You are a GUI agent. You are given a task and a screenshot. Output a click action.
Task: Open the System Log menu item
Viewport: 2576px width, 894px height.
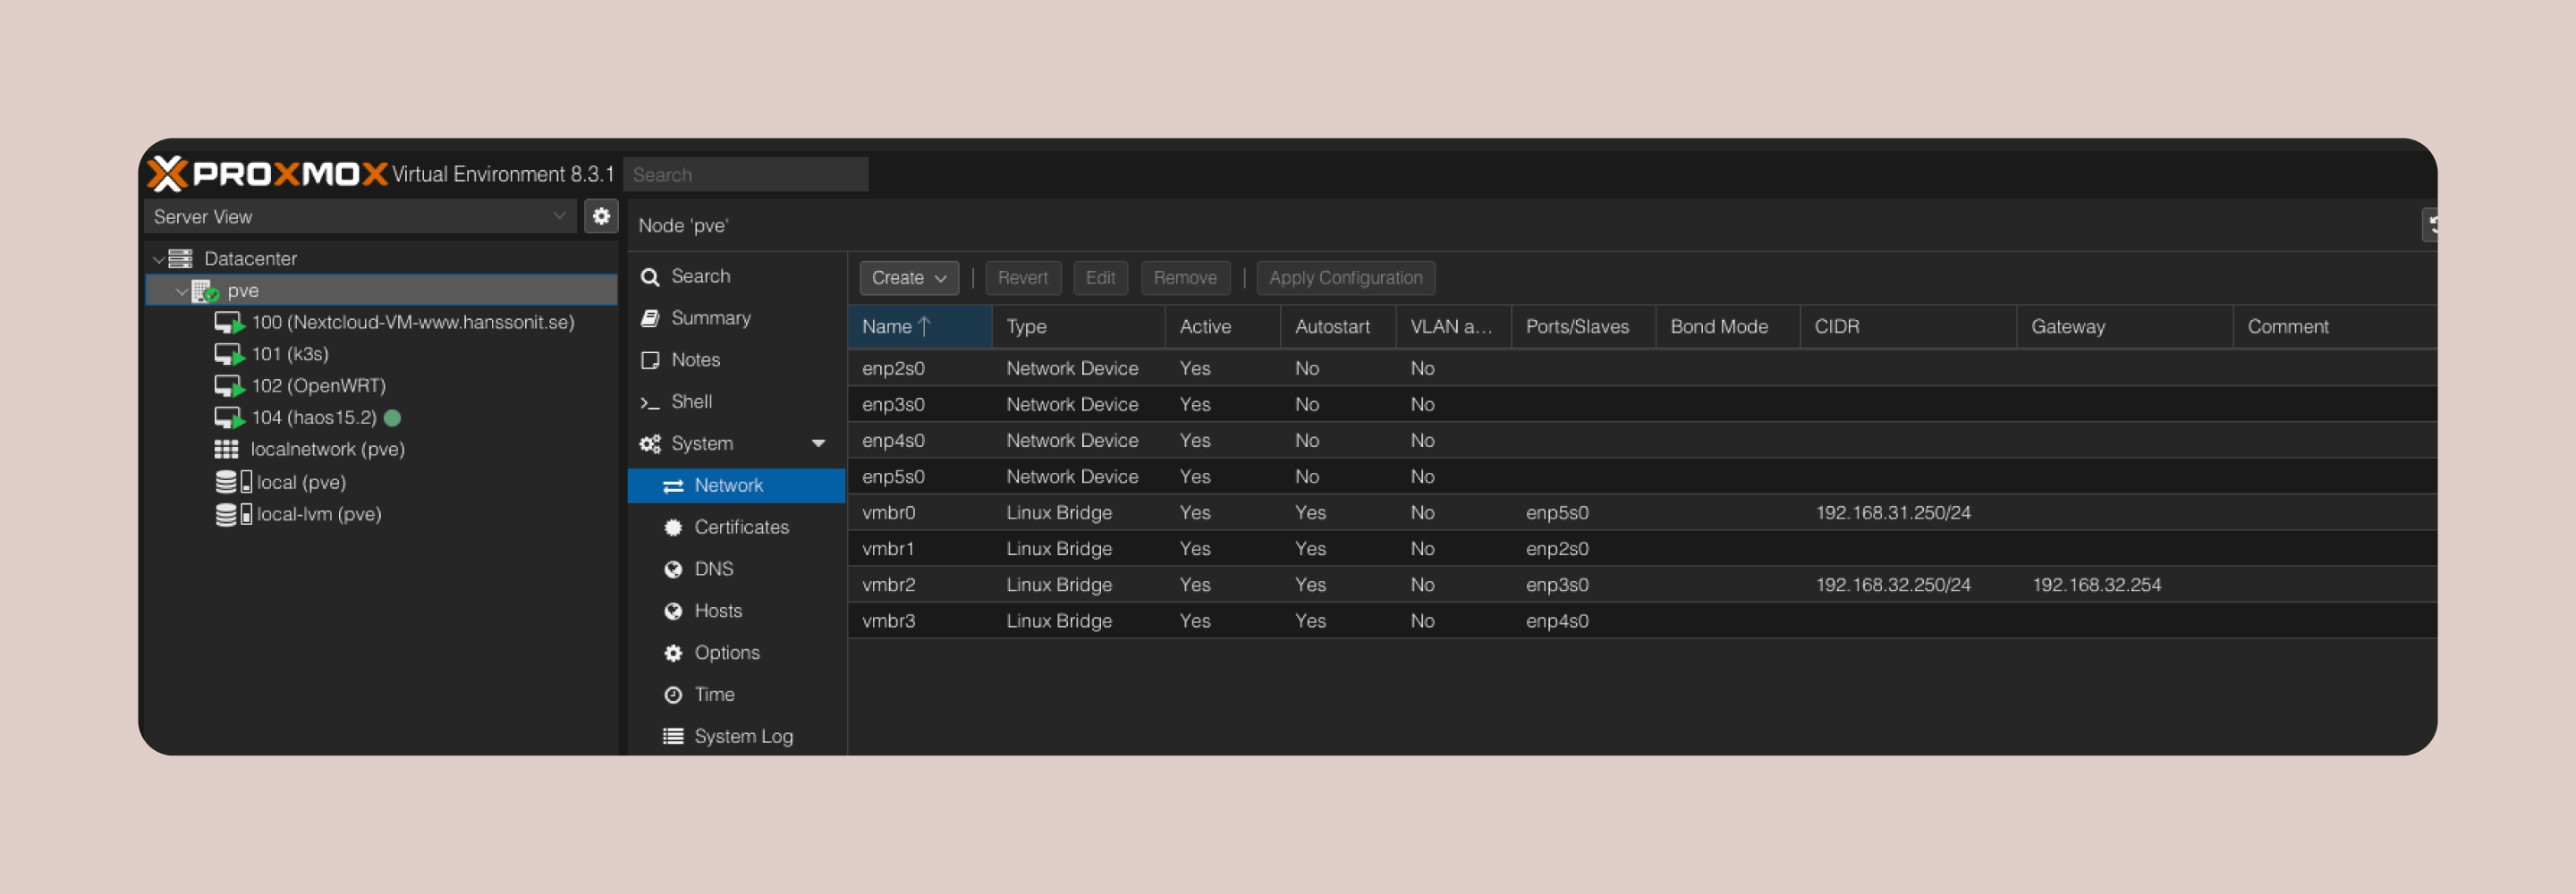737,737
